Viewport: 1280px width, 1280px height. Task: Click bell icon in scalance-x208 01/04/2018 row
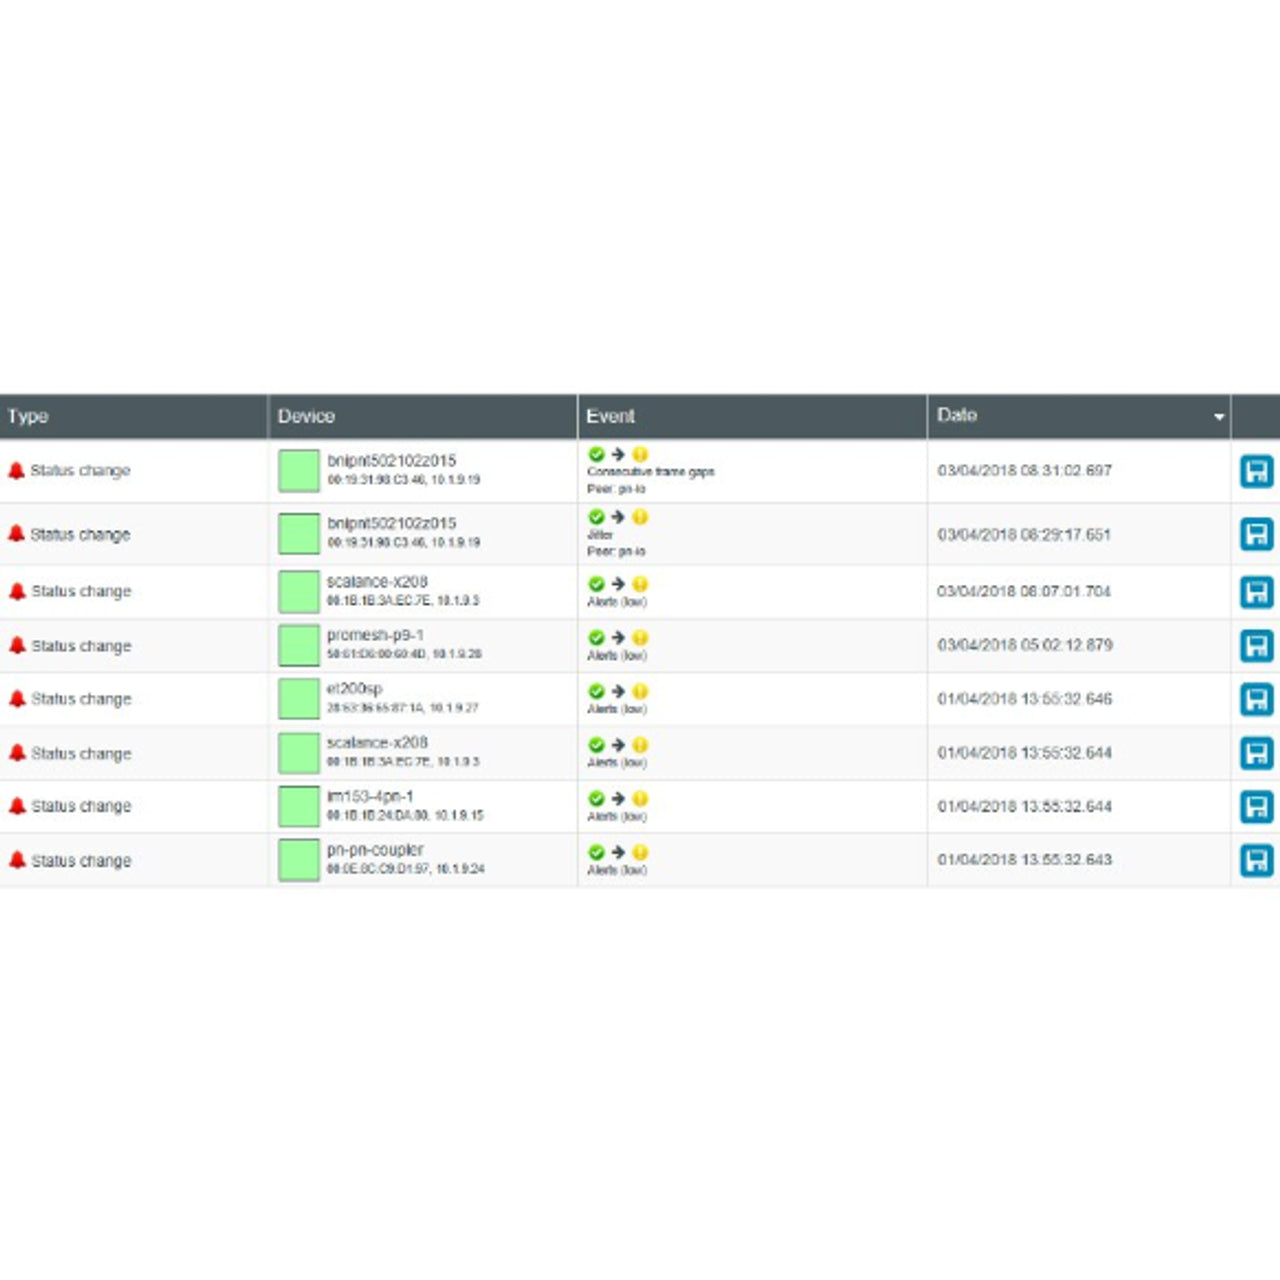(x=17, y=752)
